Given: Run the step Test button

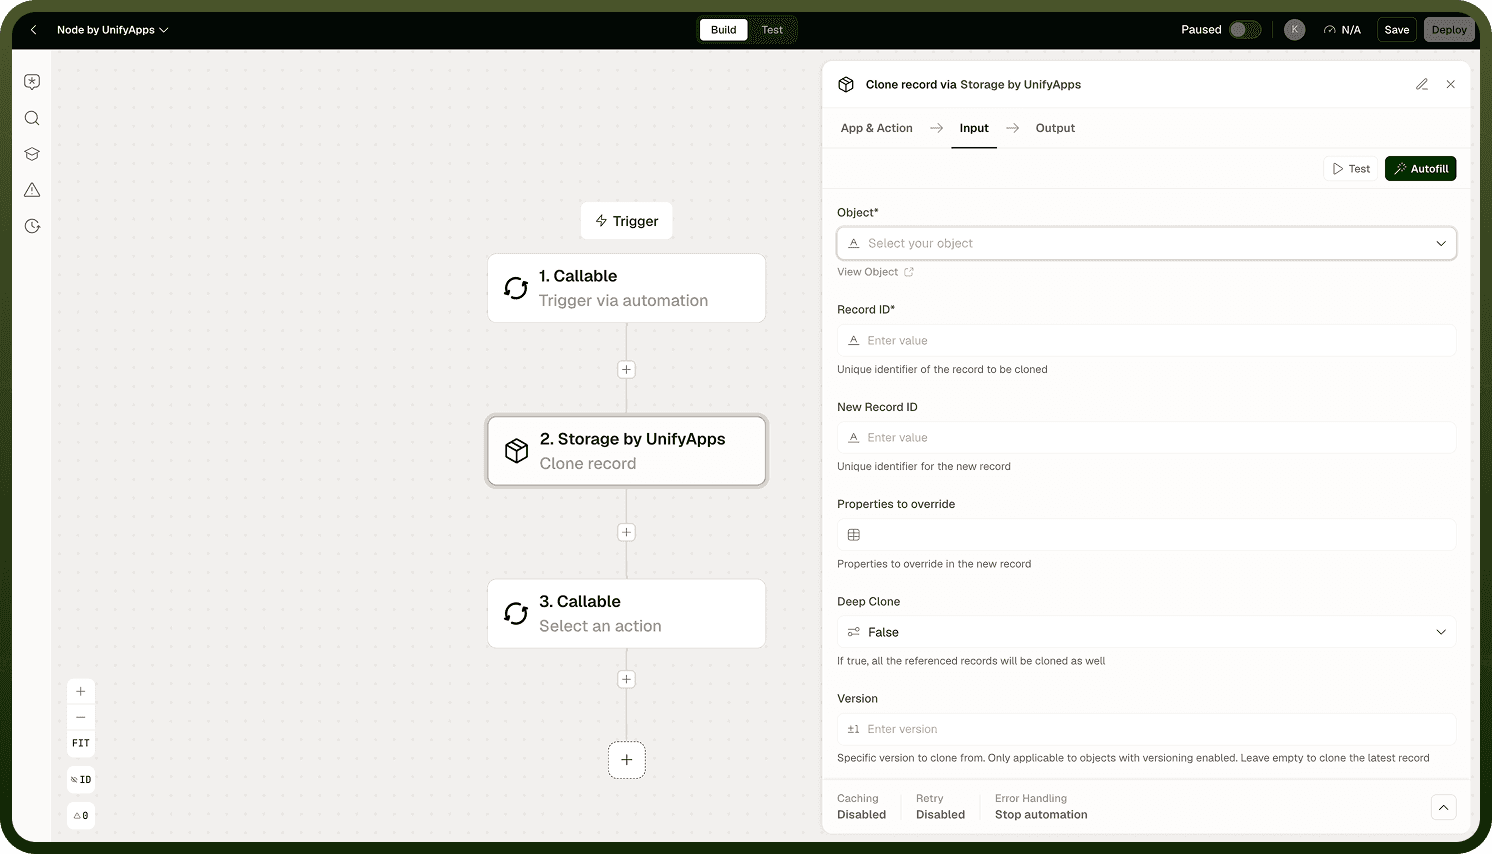Looking at the screenshot, I should click(1351, 169).
